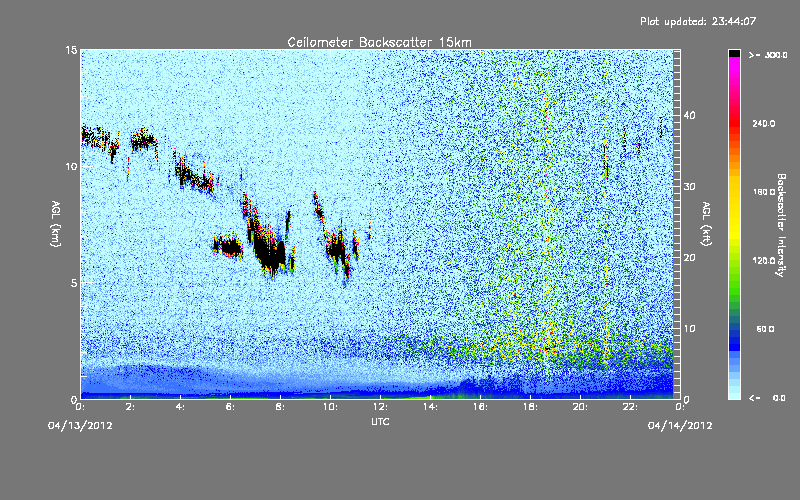This screenshot has height=500, width=800.
Task: Click the '2:' hour tick label
Action: pyautogui.click(x=131, y=407)
